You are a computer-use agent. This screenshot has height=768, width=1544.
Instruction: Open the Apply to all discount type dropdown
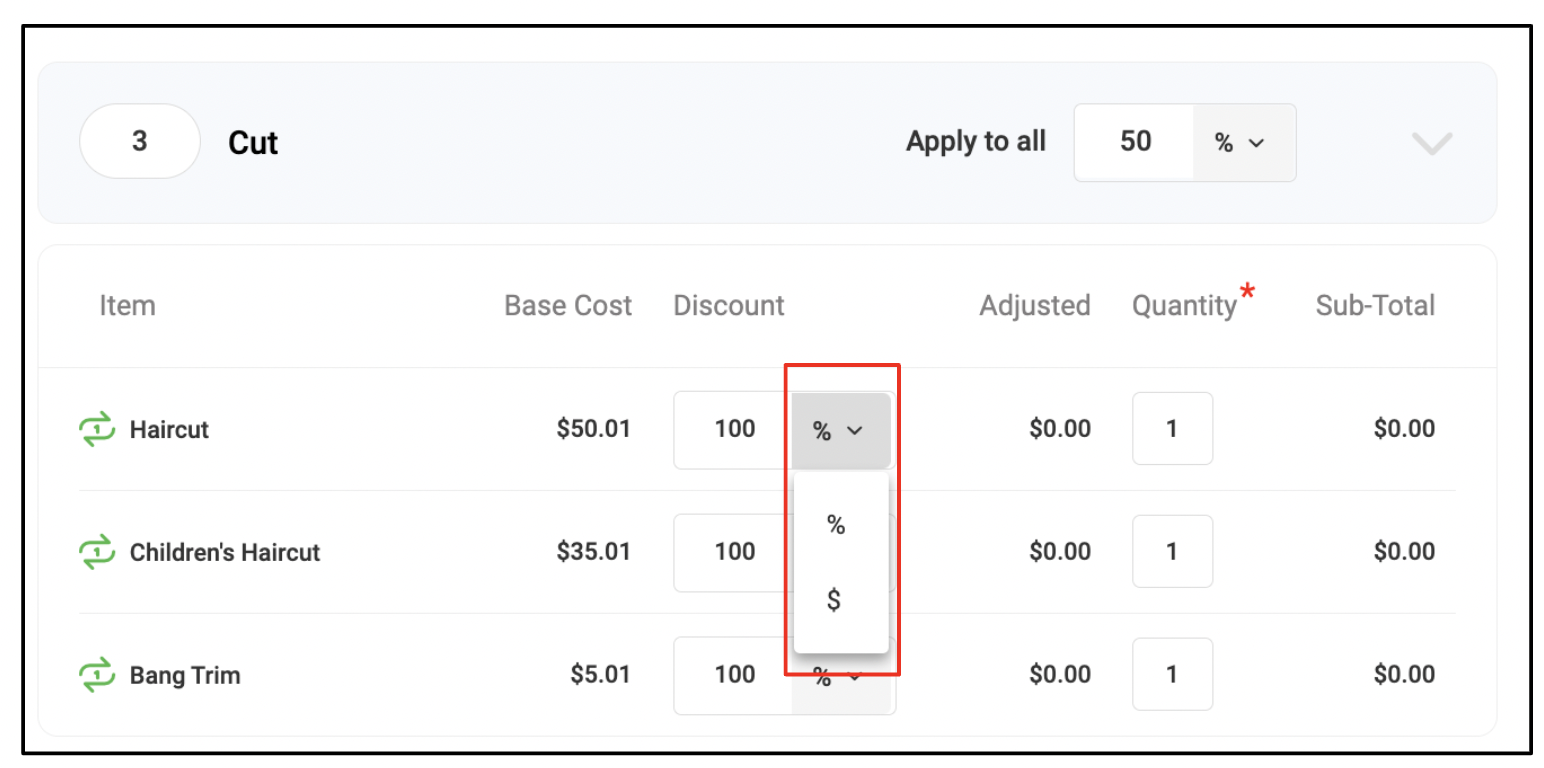click(1244, 143)
